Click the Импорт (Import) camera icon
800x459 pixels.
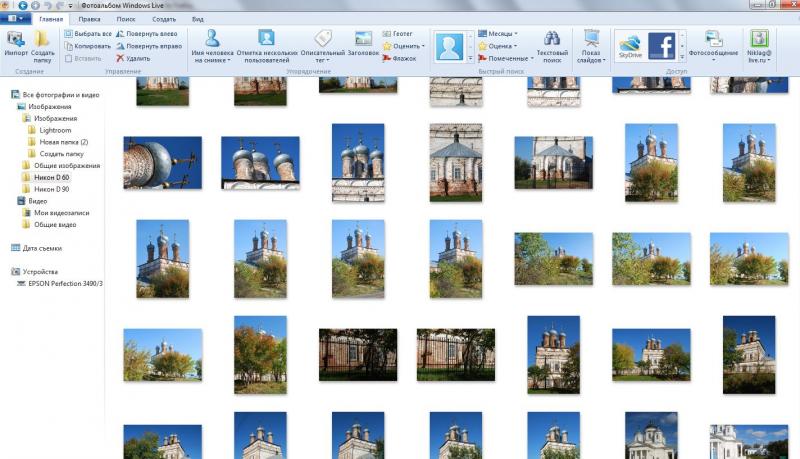click(x=16, y=40)
